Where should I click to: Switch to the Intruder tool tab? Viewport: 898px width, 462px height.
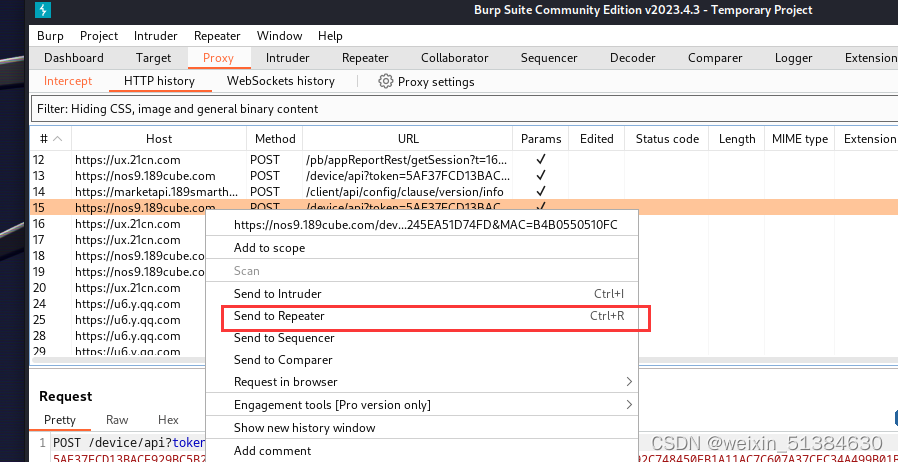(x=287, y=58)
